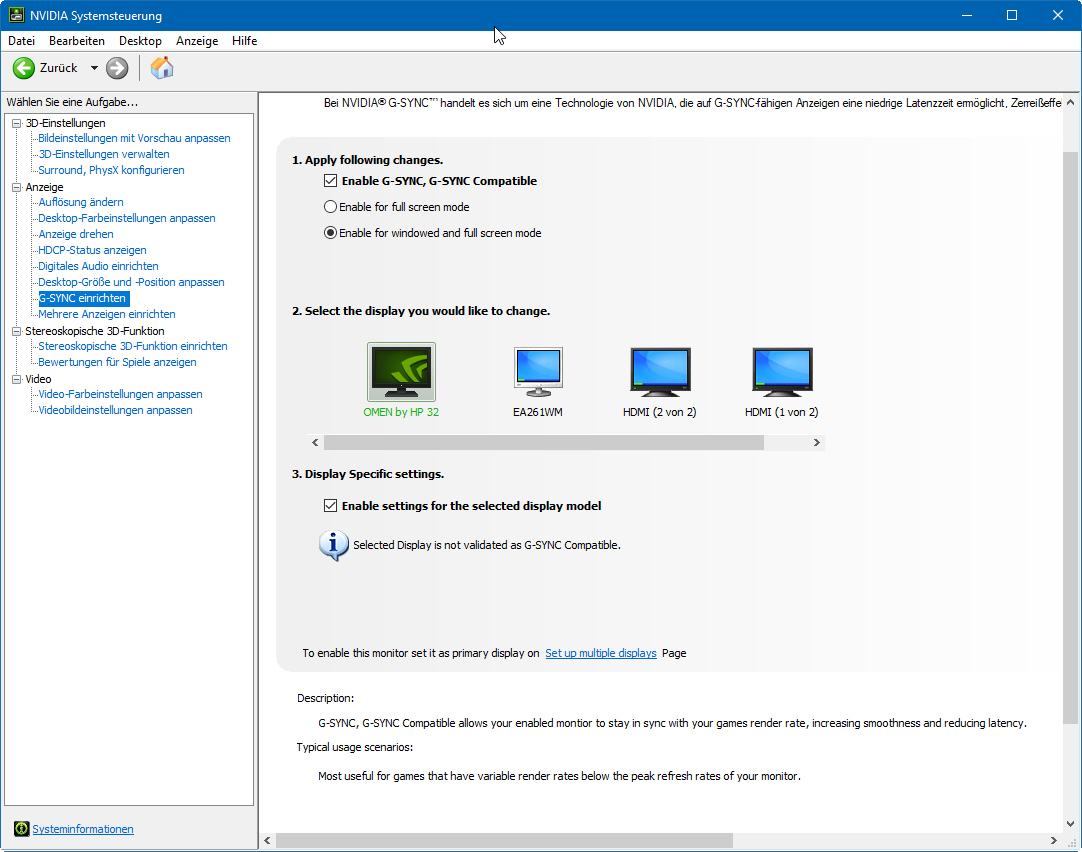Image resolution: width=1082 pixels, height=852 pixels.
Task: Open Desktop-Farbeinstellungen anpassen page
Action: coord(126,218)
